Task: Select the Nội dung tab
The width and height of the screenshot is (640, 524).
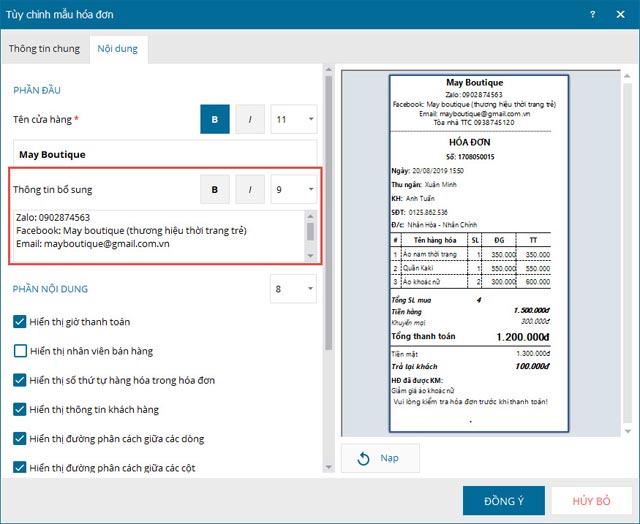Action: tap(117, 49)
